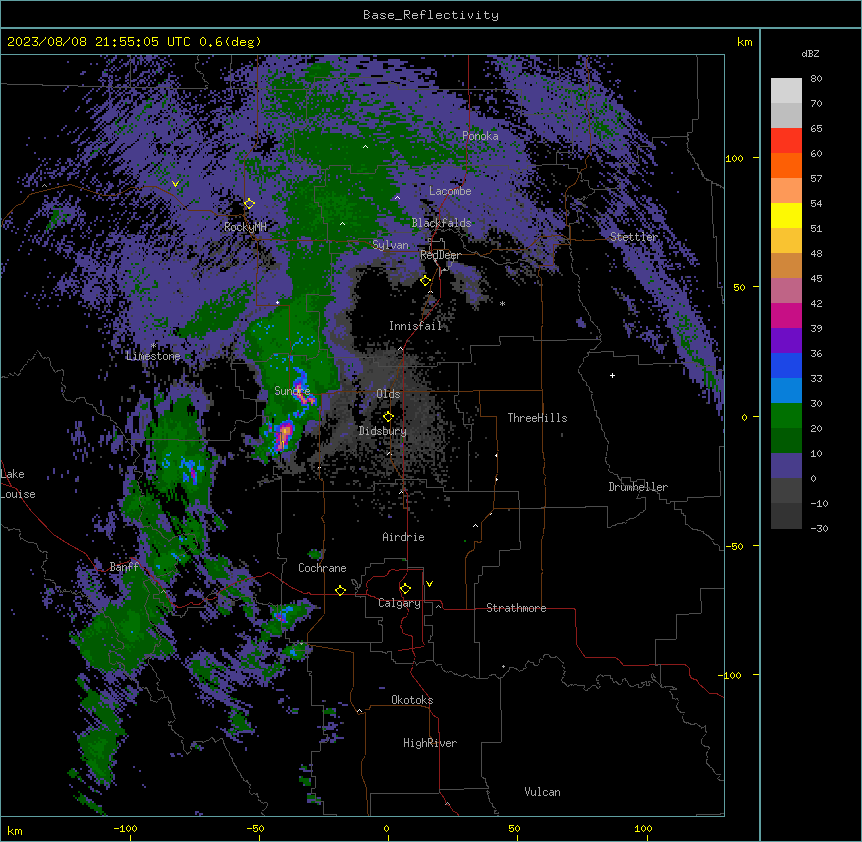Viewport: 862px width, 842px height.
Task: Click the Sylvan label
Action: tap(390, 245)
